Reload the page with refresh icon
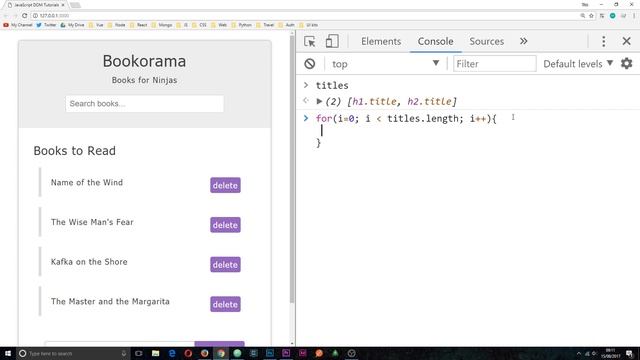Image resolution: width=640 pixels, height=360 pixels. coord(24,16)
